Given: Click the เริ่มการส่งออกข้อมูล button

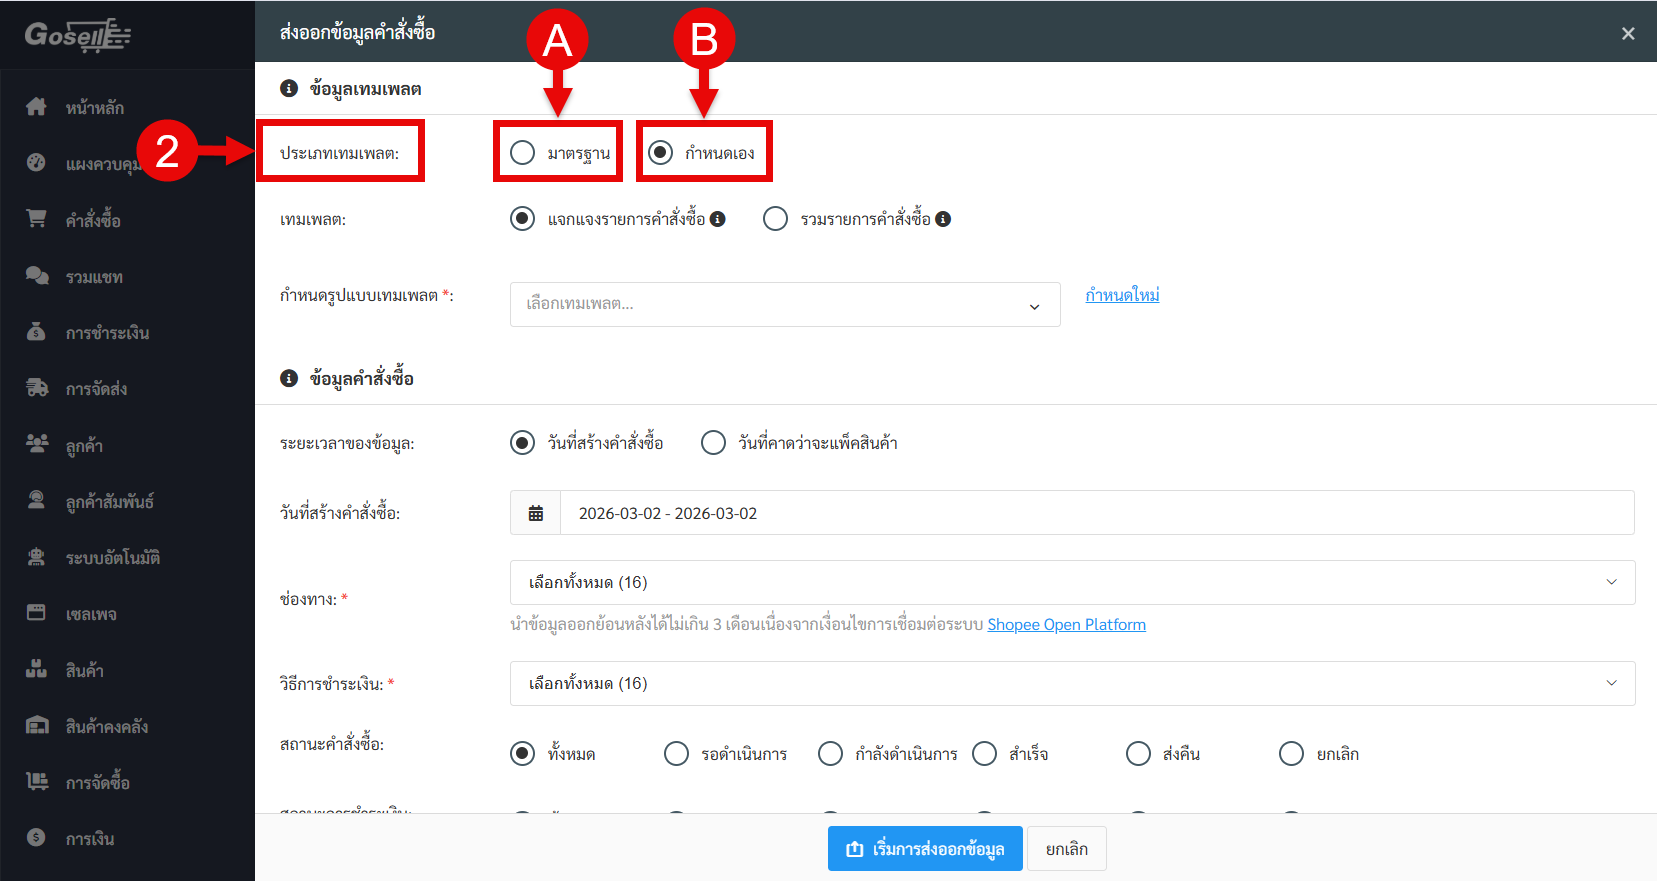Looking at the screenshot, I should pos(925,849).
